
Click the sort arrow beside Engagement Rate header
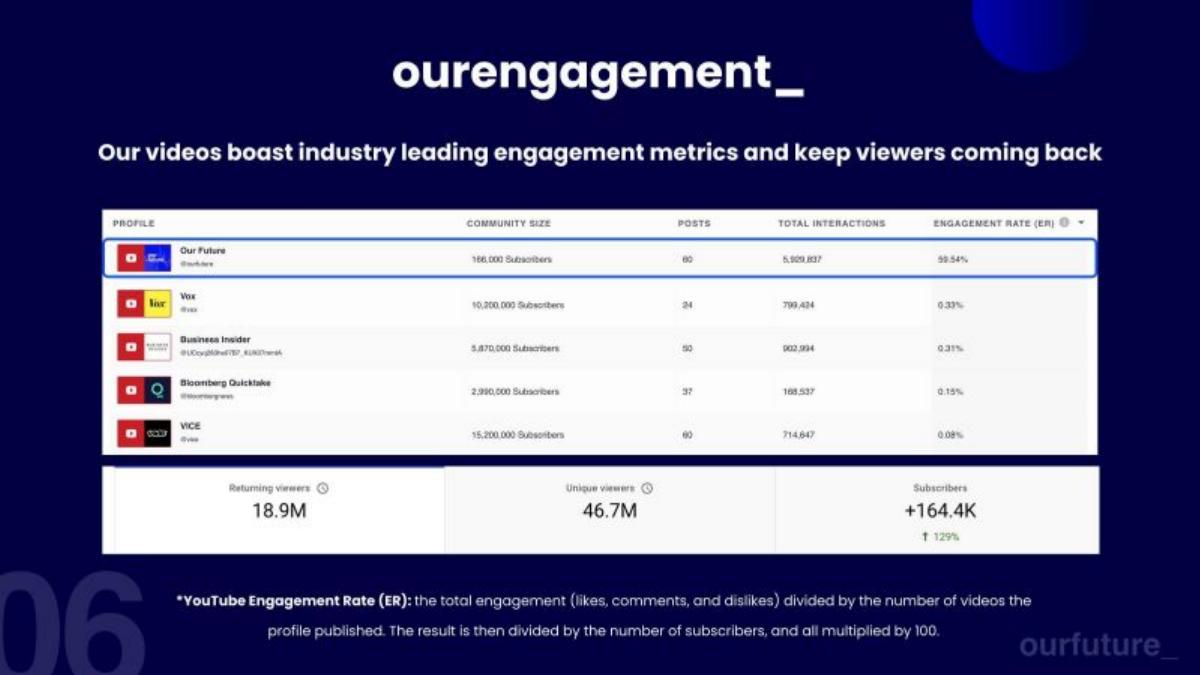(1081, 223)
